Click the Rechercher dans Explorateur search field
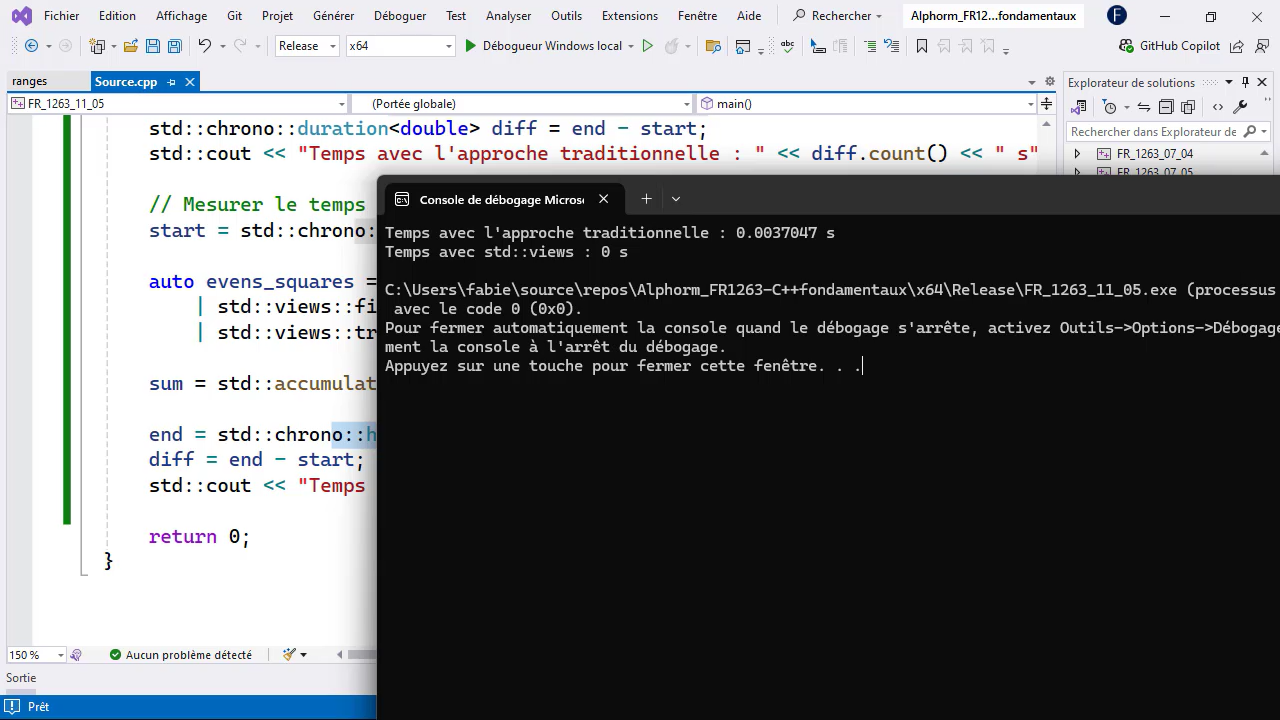The height and width of the screenshot is (720, 1280). point(1160,131)
